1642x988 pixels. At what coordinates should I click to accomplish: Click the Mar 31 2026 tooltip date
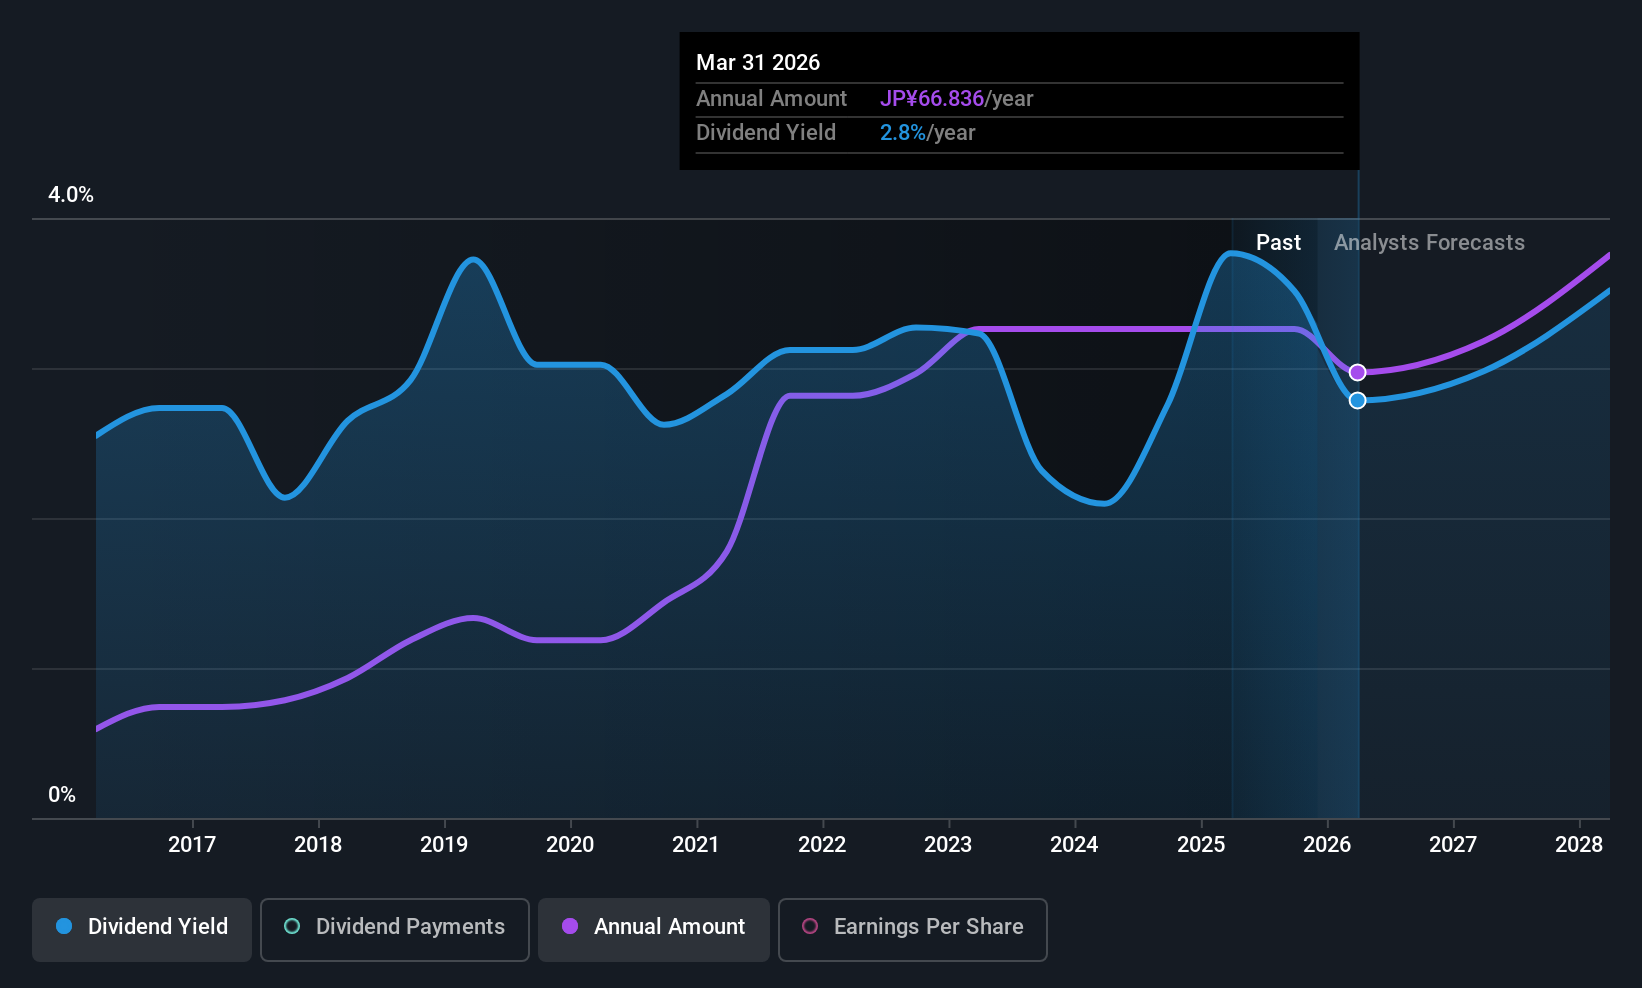tap(758, 63)
